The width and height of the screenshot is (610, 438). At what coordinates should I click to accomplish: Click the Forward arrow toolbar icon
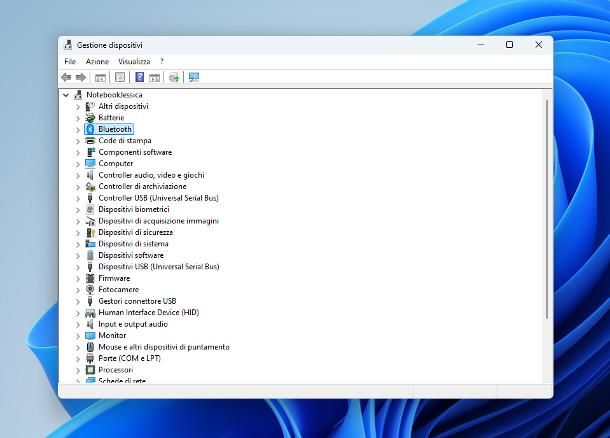click(x=81, y=77)
